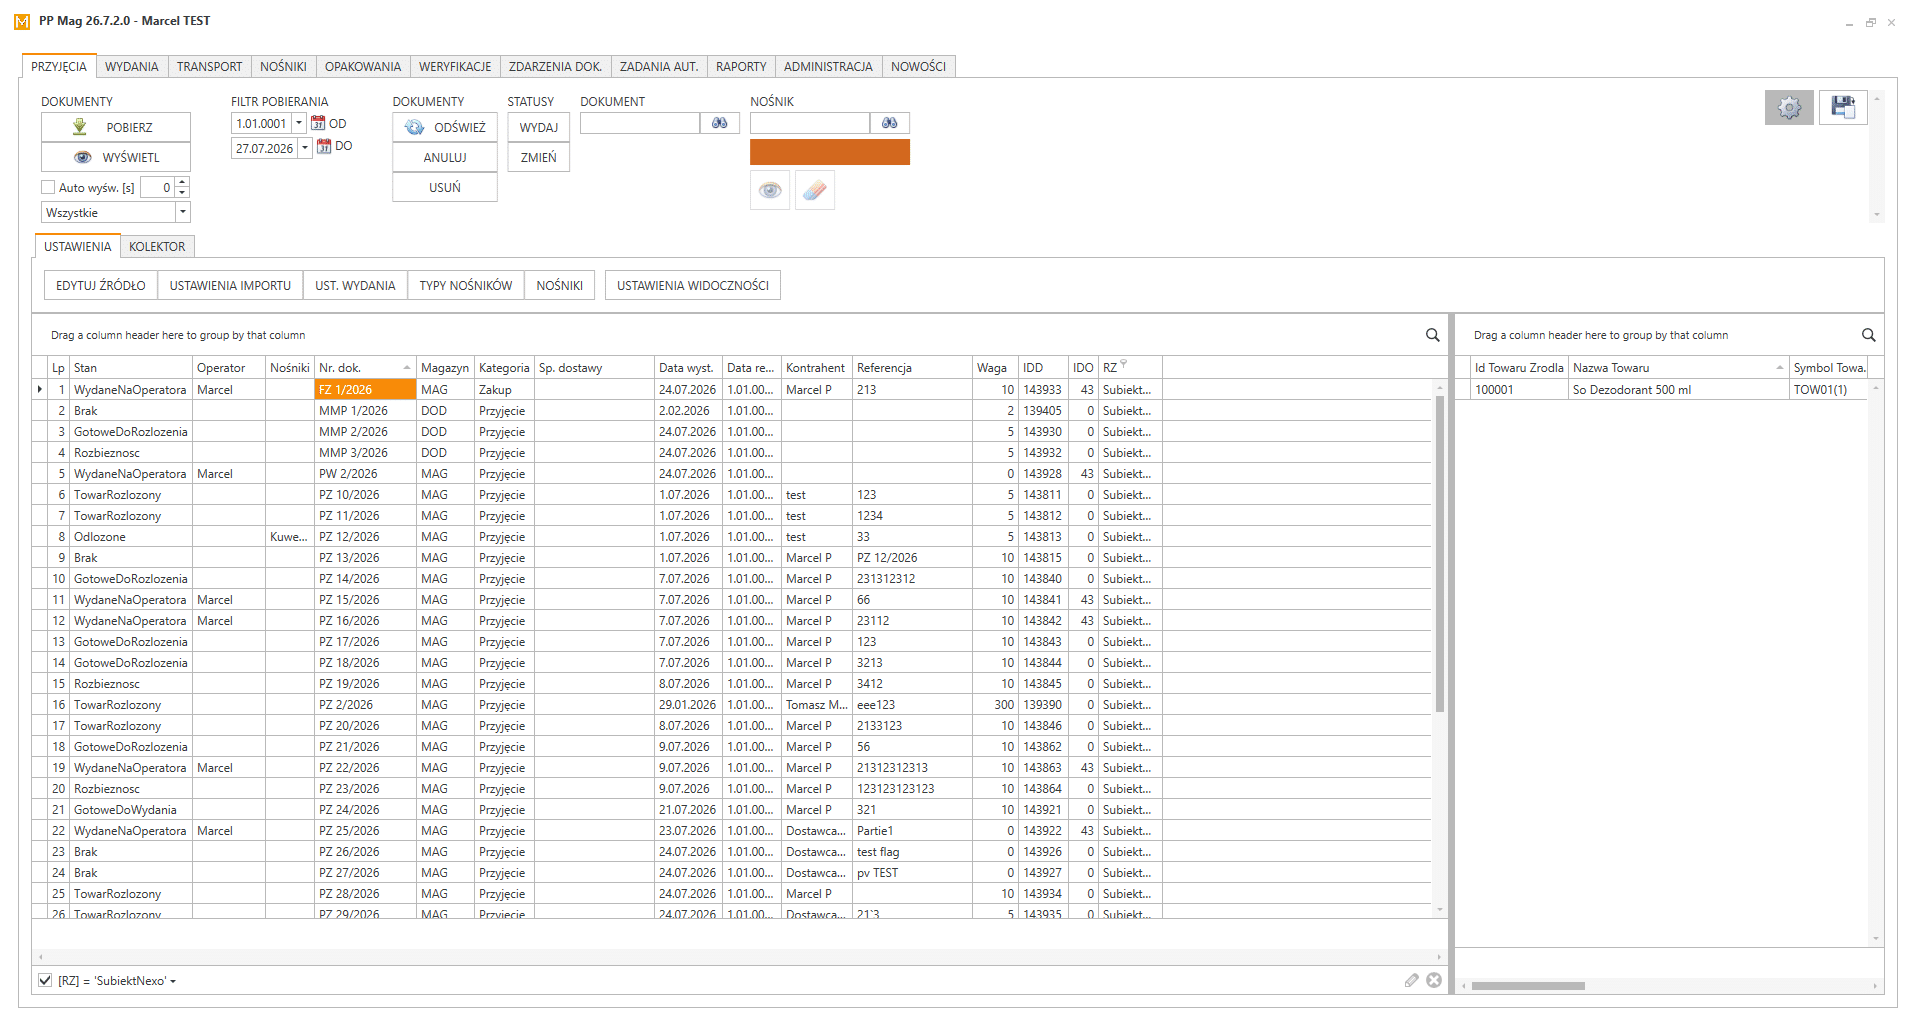
Task: Click the ODŚWIEŻ refresh button
Action: tap(445, 127)
